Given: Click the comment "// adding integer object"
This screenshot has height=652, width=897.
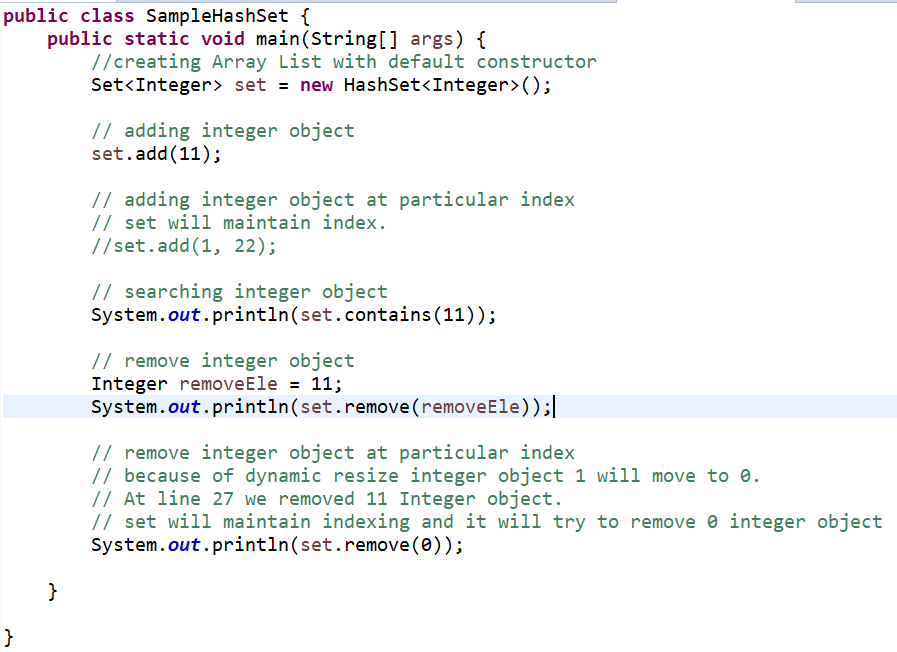Looking at the screenshot, I should [x=223, y=131].
